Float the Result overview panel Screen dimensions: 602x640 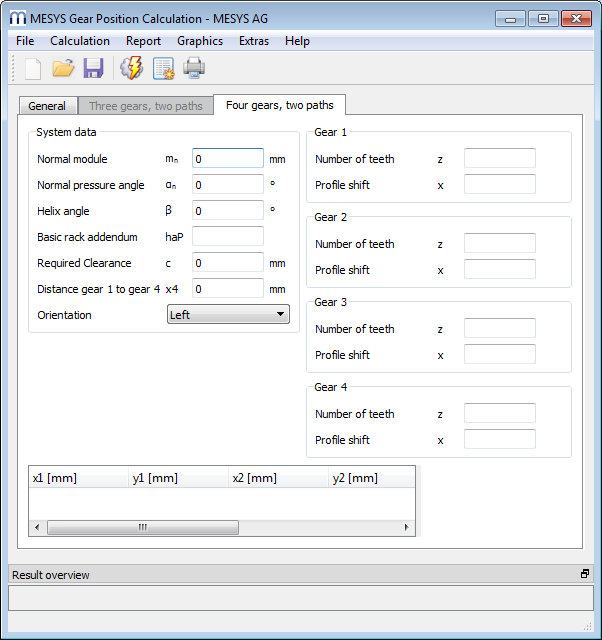click(x=585, y=574)
